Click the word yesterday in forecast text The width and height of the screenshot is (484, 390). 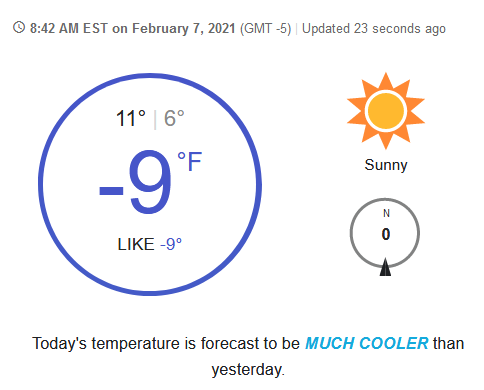248,370
